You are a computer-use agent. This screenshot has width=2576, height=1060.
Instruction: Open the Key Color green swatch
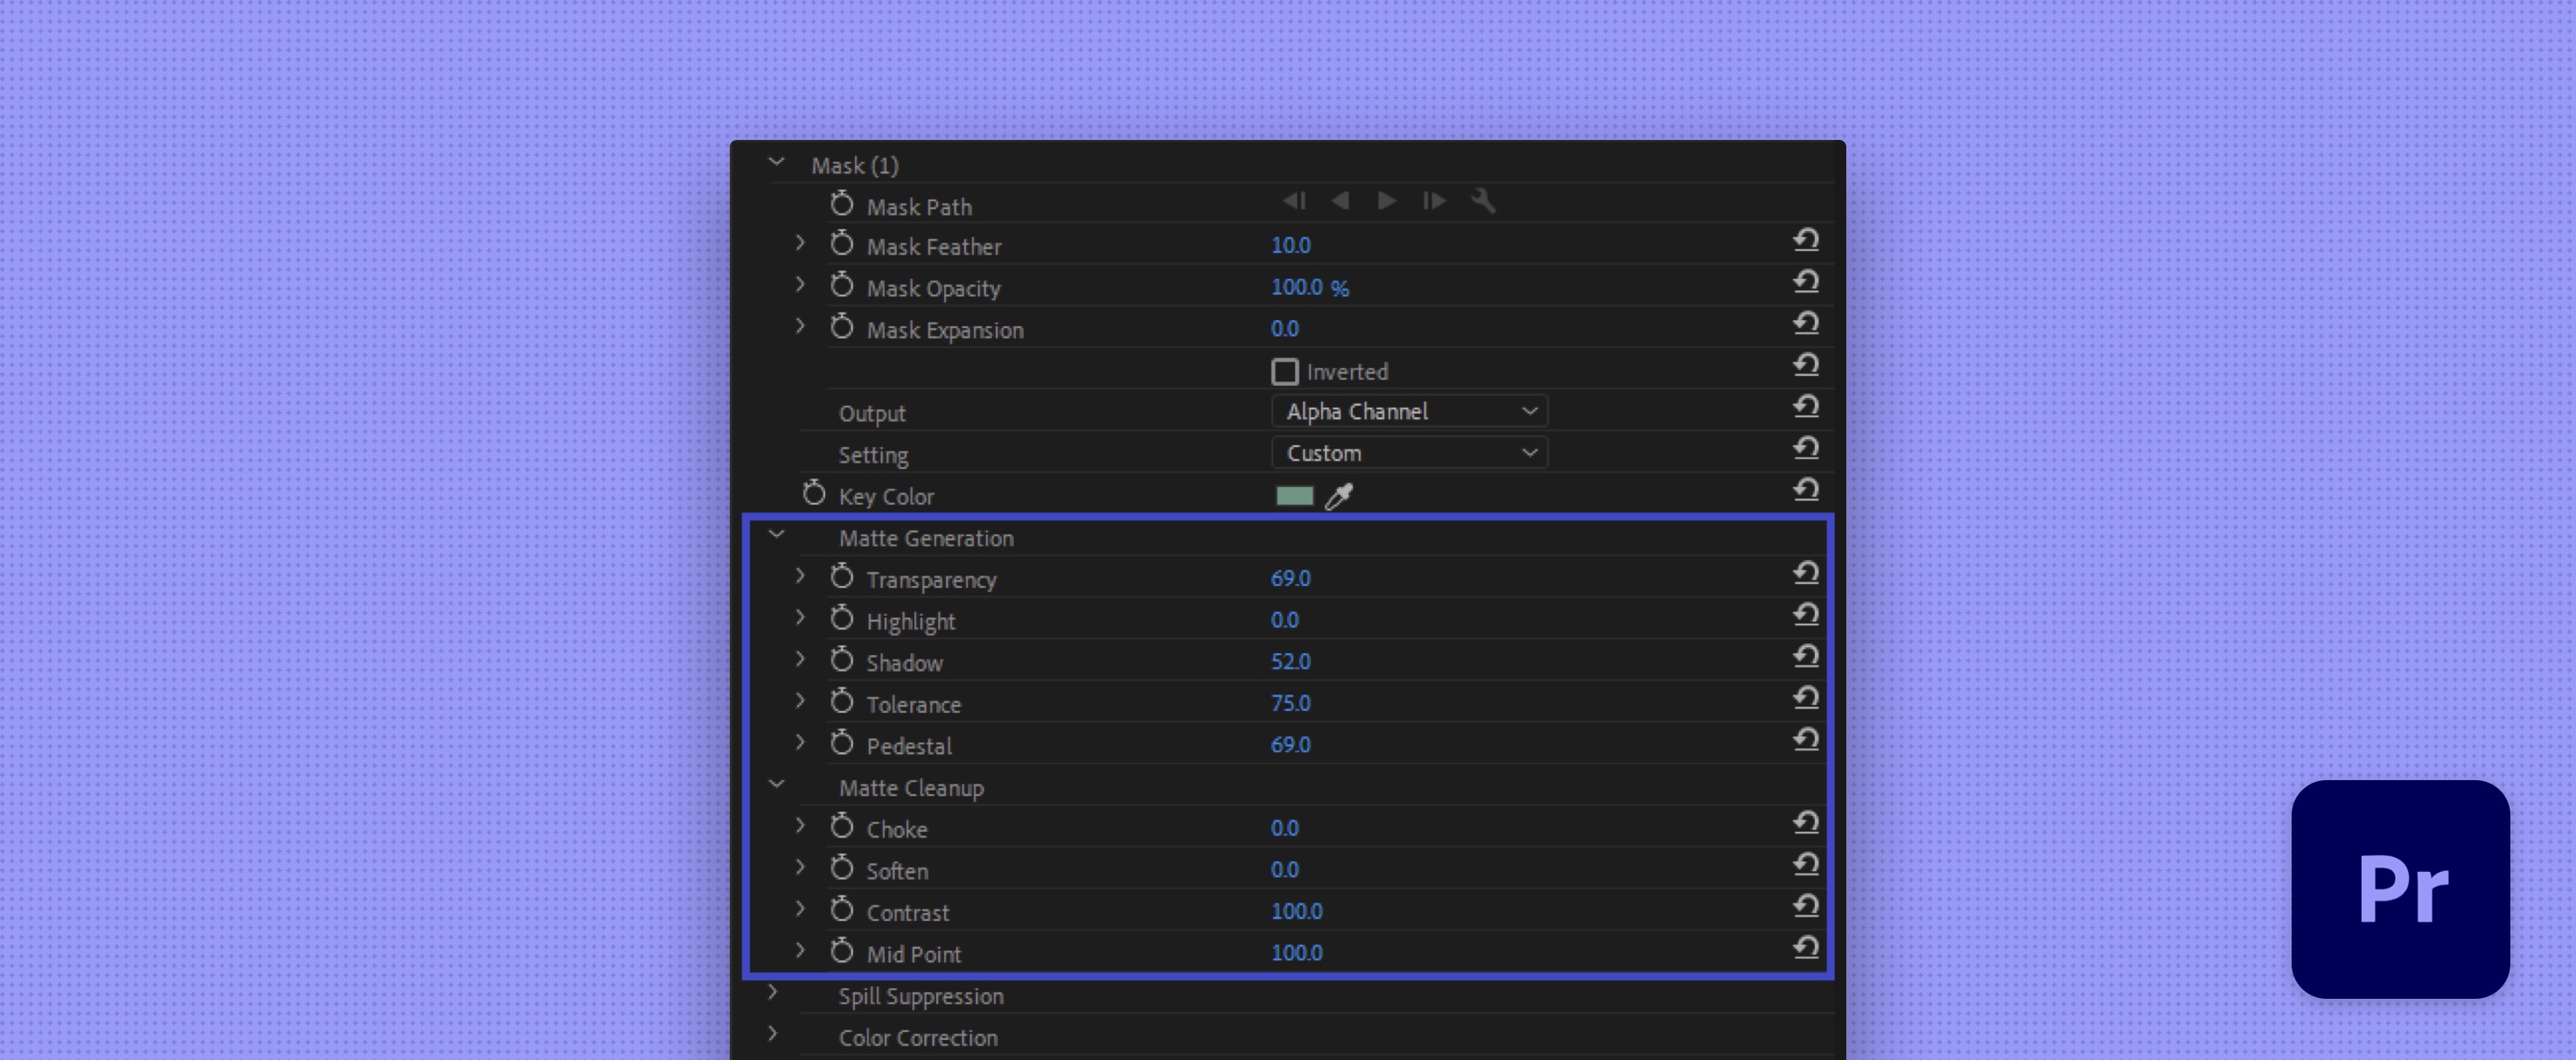[x=1294, y=496]
